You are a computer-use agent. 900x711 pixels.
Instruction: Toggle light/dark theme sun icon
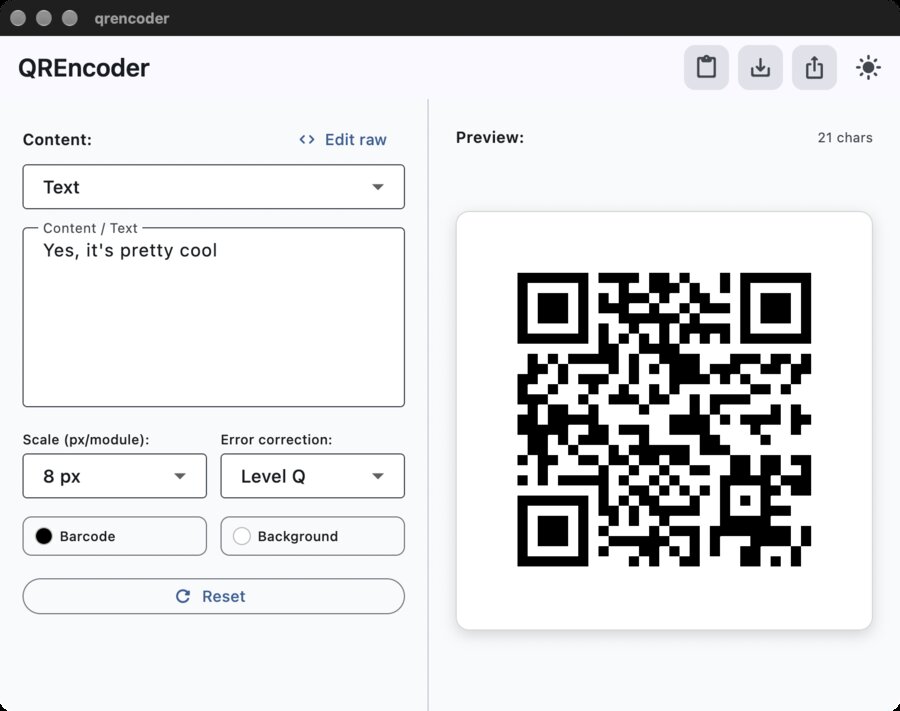pos(868,68)
